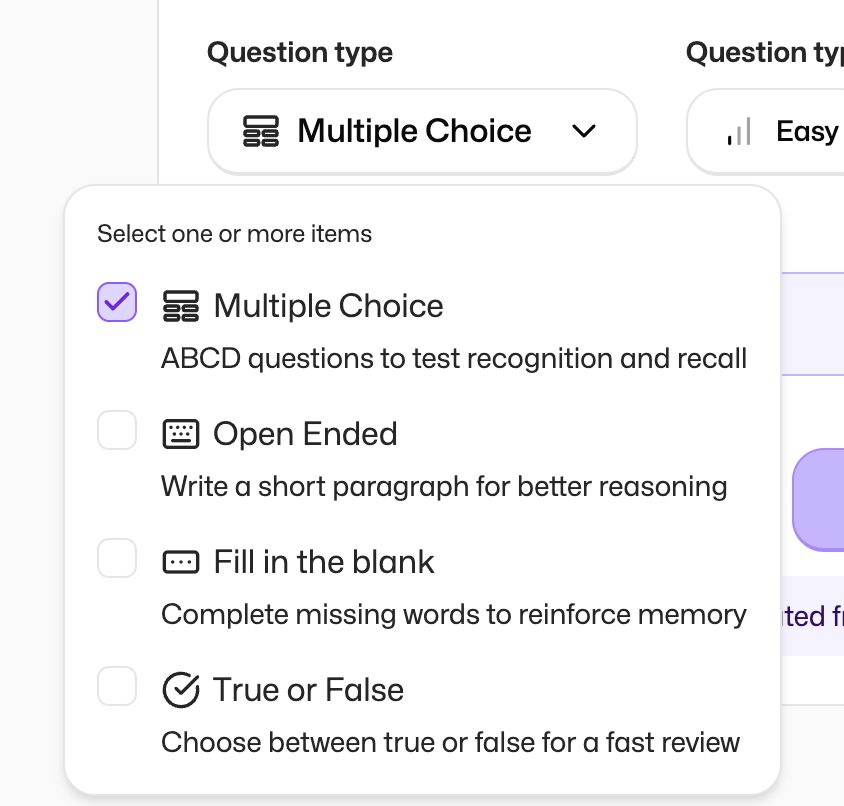Viewport: 844px width, 806px height.
Task: Click 'Choose between true or false' description
Action: 450,742
